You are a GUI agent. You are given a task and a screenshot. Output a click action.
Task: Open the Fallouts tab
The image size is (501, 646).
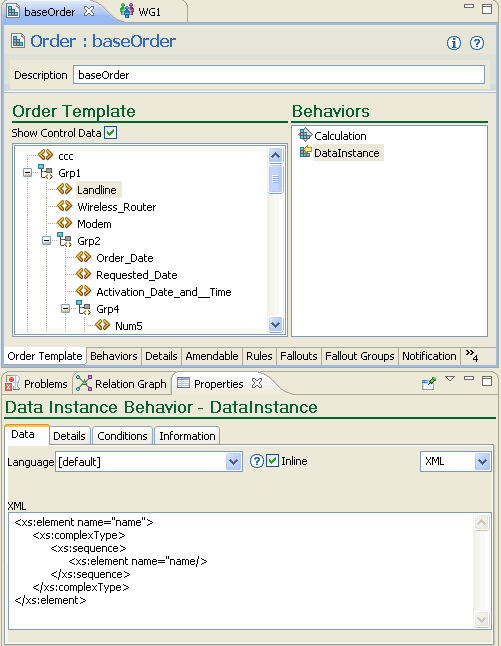(x=299, y=356)
